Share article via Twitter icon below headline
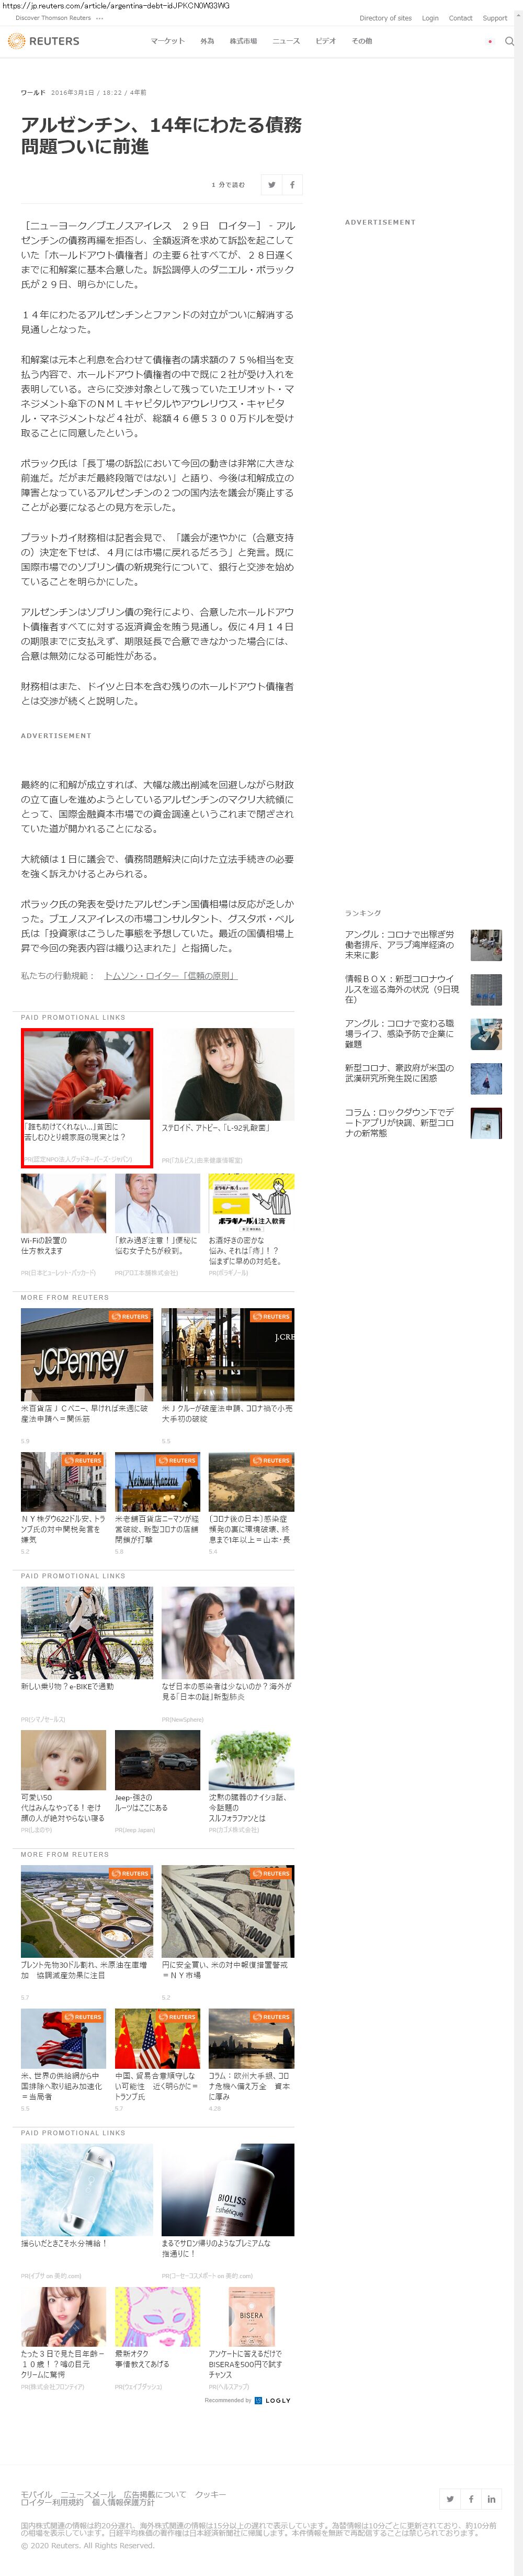 click(x=271, y=184)
